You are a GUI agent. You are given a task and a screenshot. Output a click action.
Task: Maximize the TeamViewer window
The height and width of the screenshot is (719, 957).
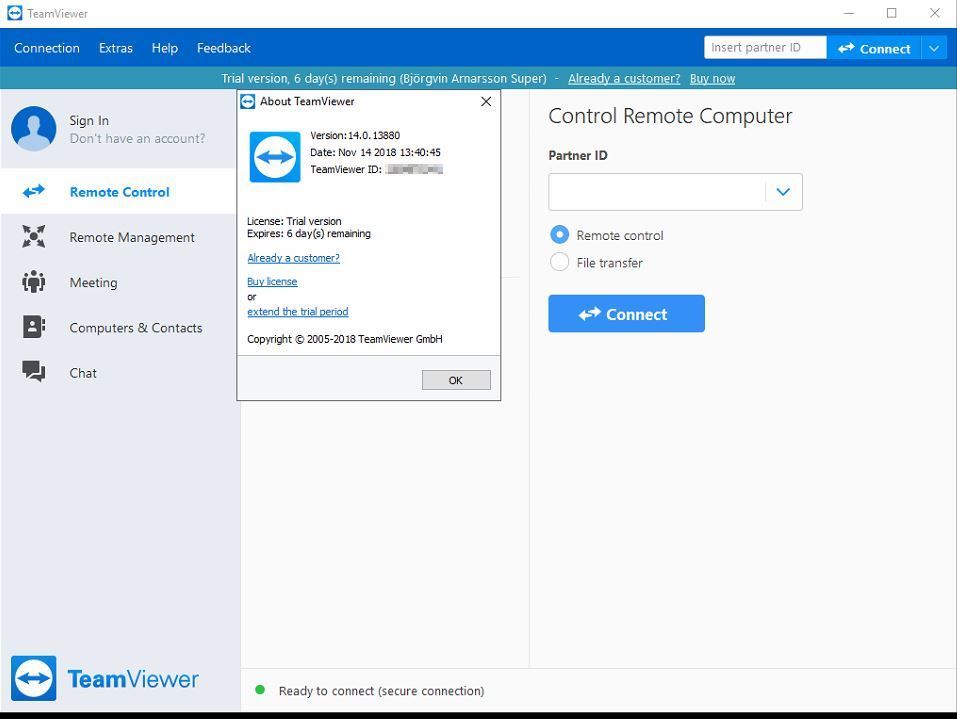pos(892,13)
